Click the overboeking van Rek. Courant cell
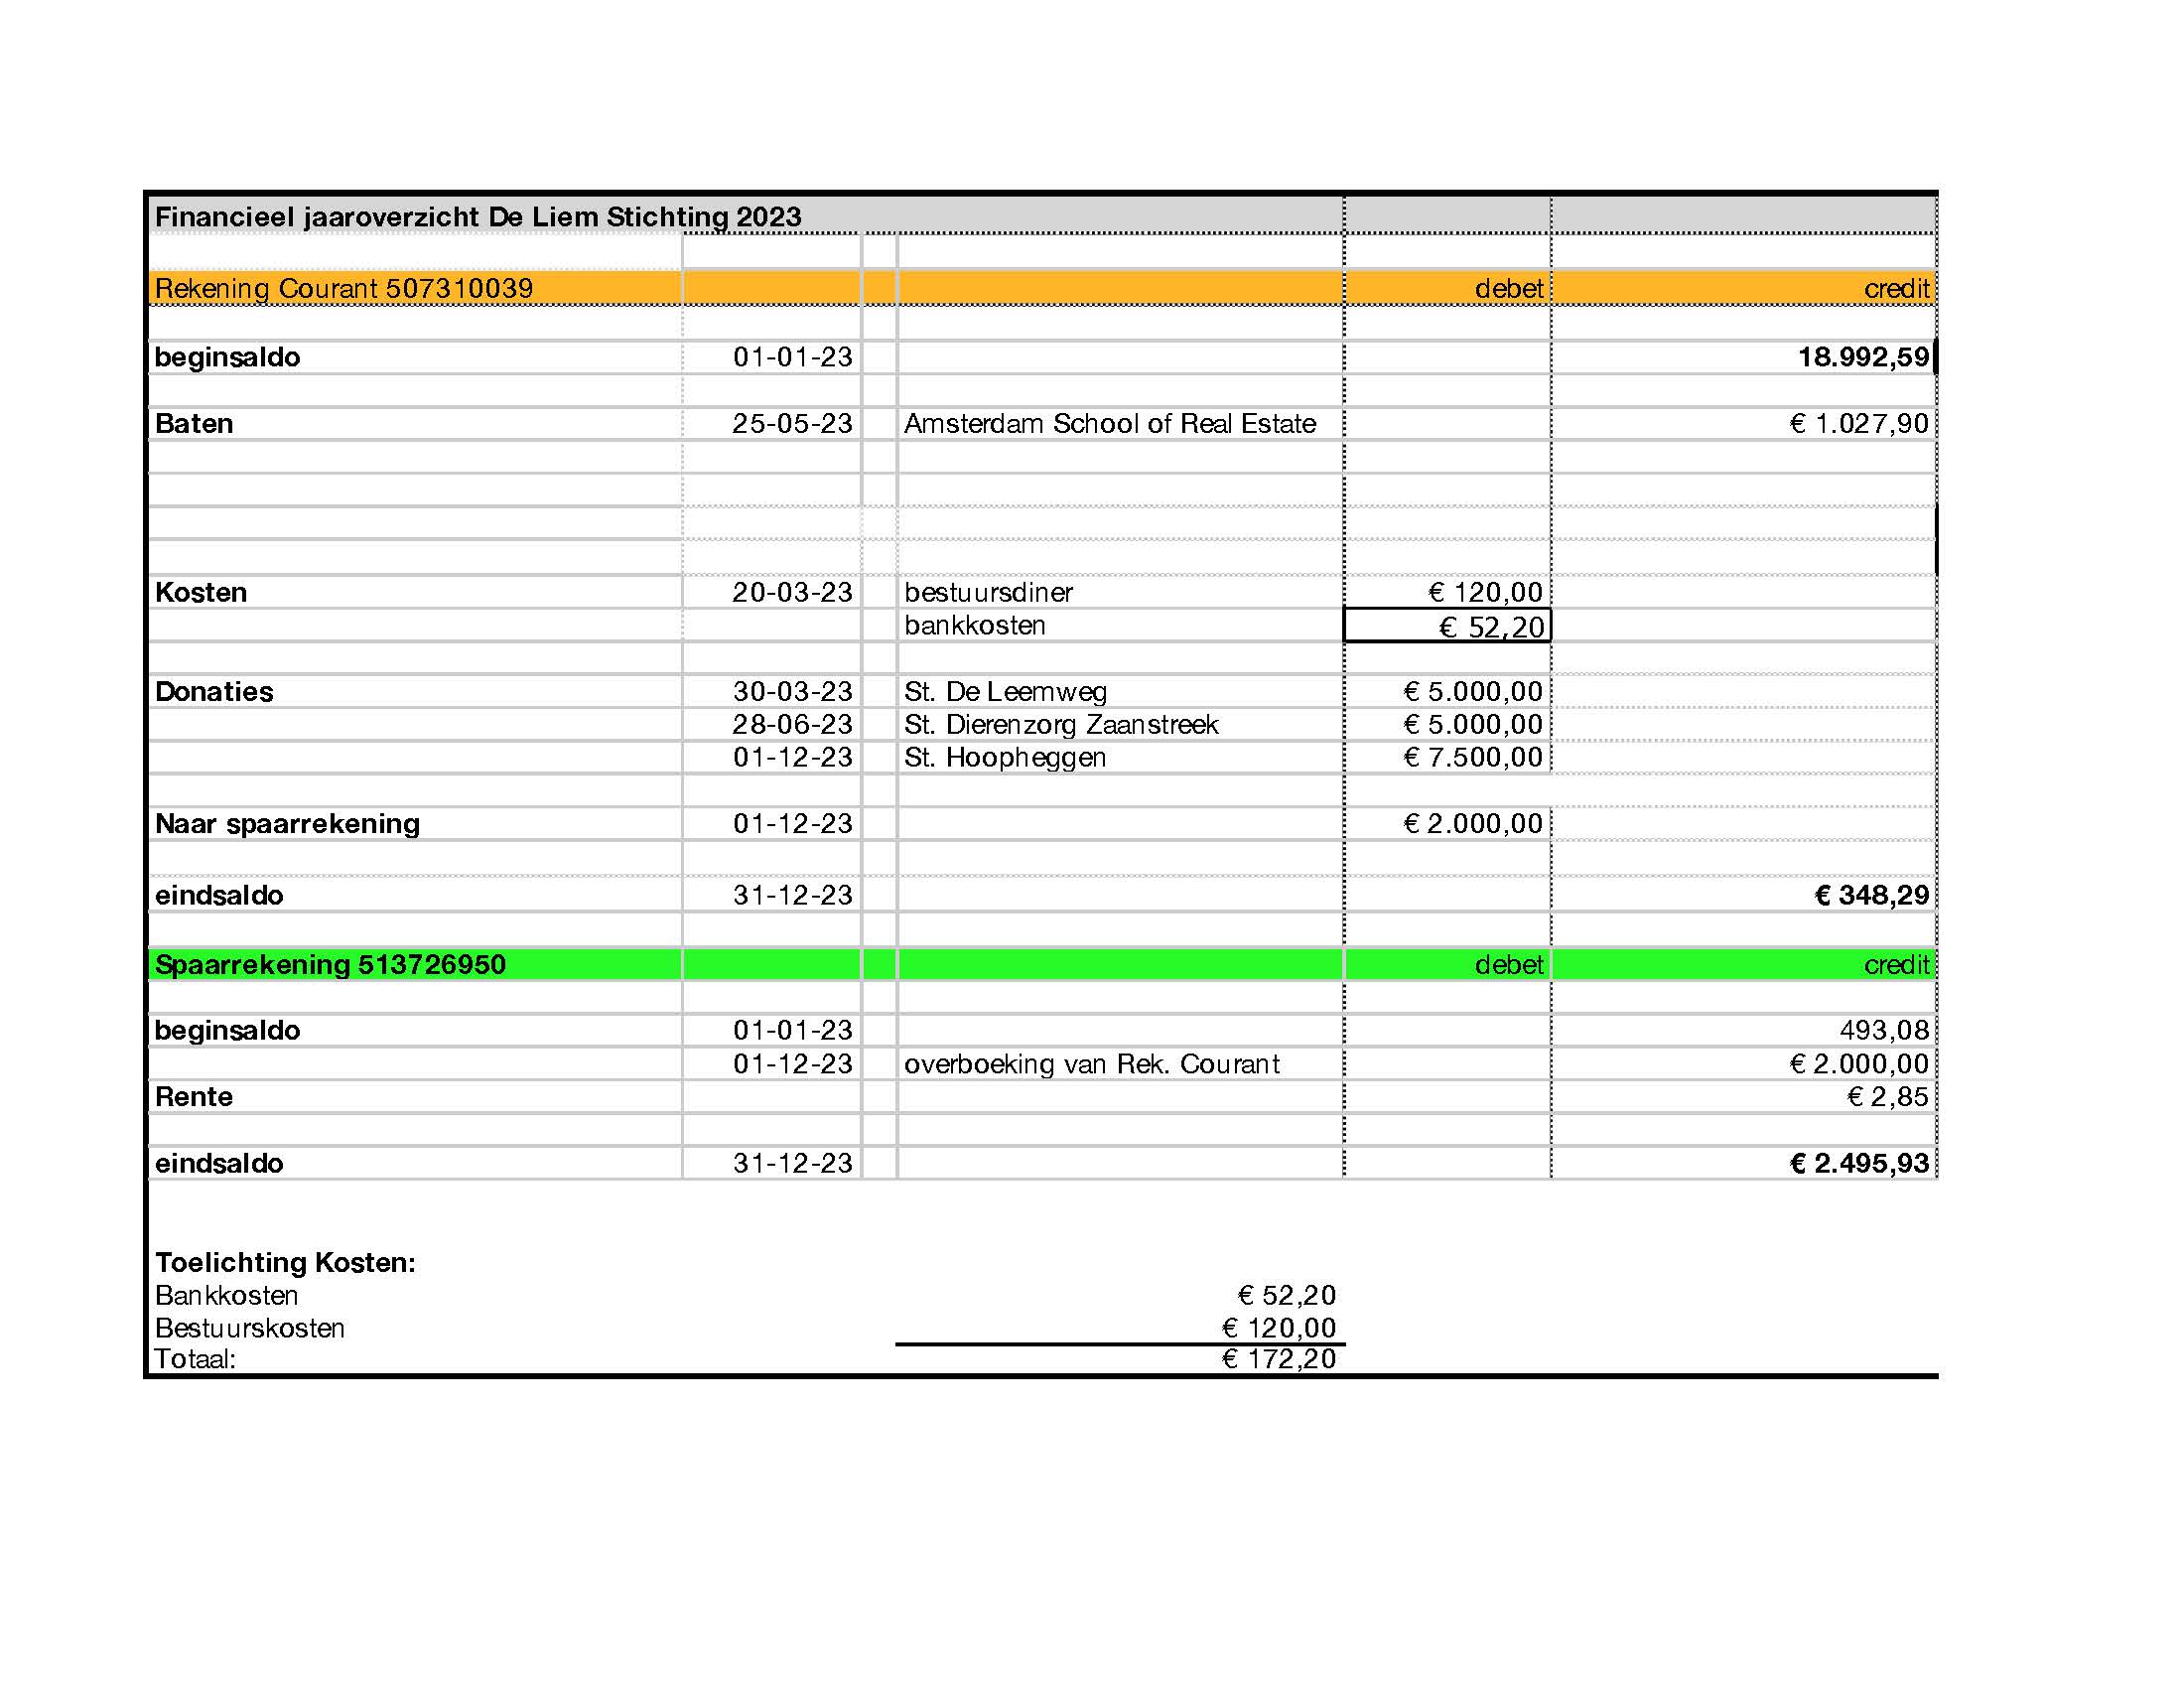Image resolution: width=2184 pixels, height=1688 pixels. [1091, 1063]
